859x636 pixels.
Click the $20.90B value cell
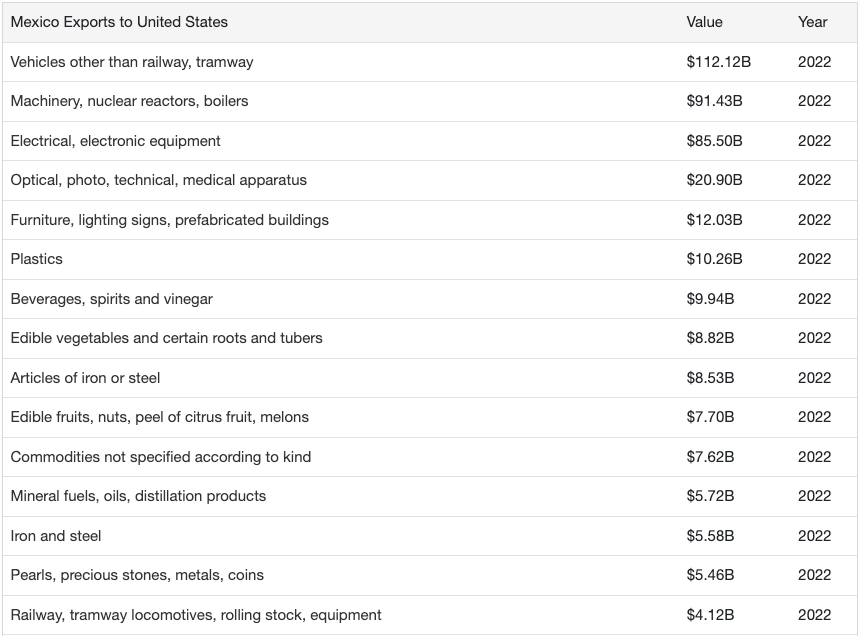(x=714, y=180)
